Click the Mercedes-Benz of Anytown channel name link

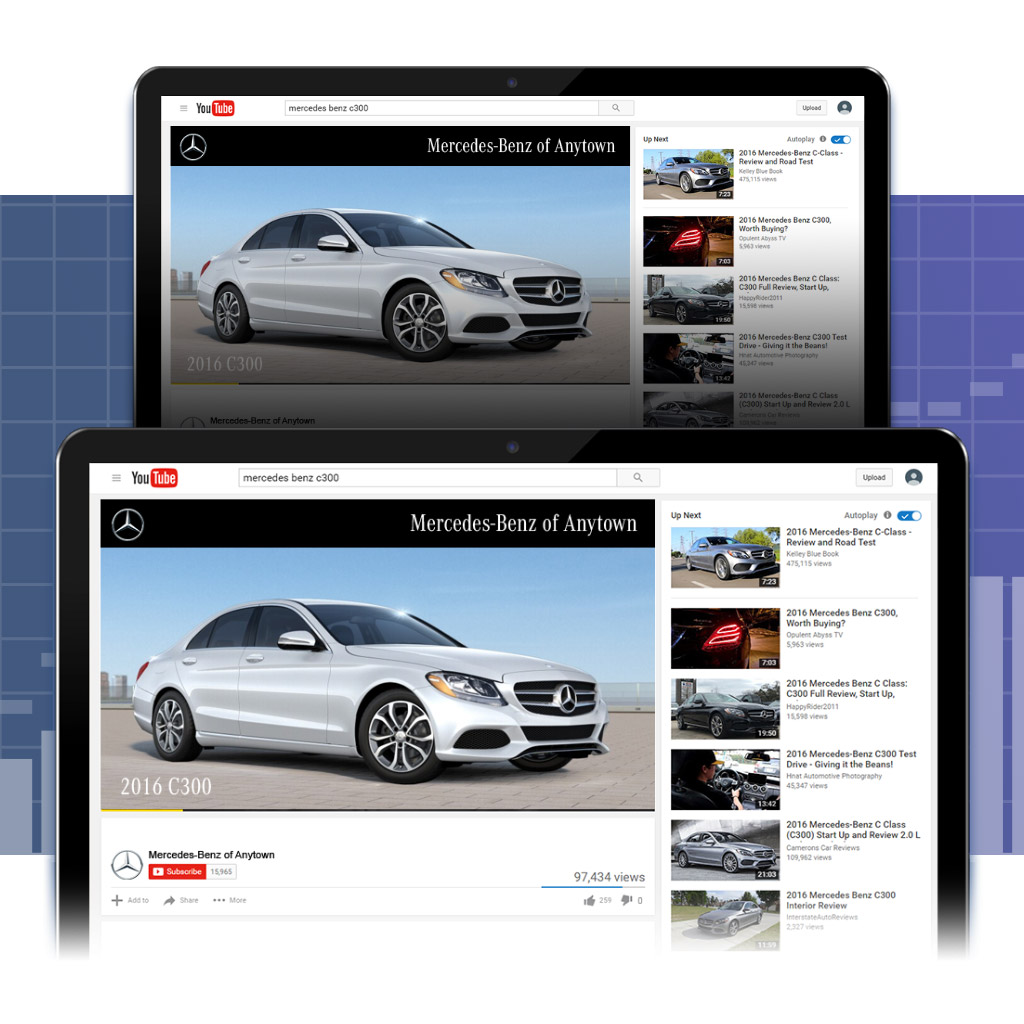pyautogui.click(x=212, y=855)
